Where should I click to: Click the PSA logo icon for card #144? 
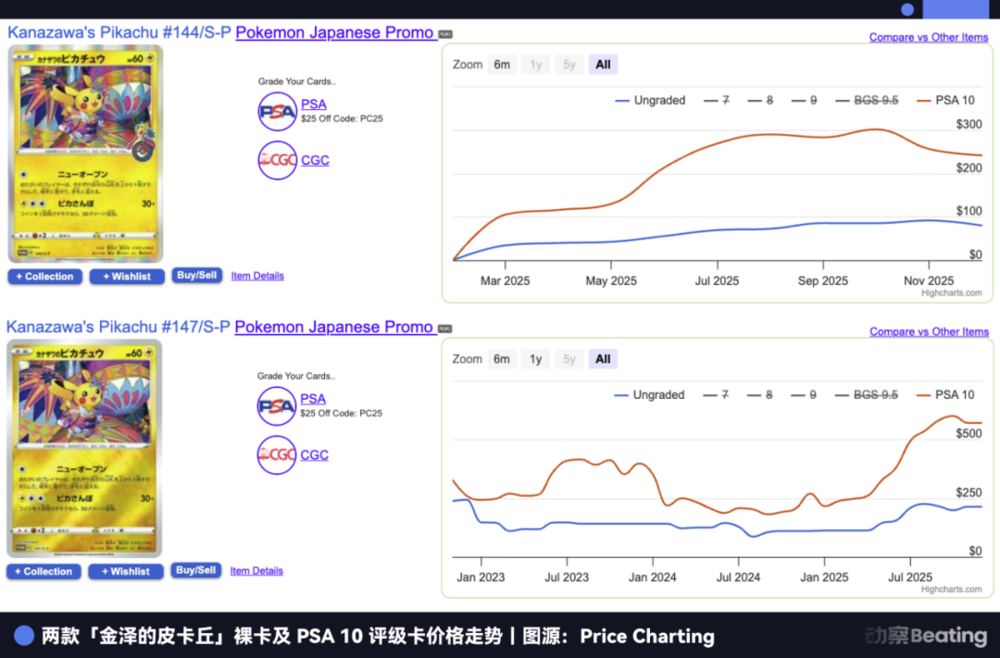pos(277,111)
